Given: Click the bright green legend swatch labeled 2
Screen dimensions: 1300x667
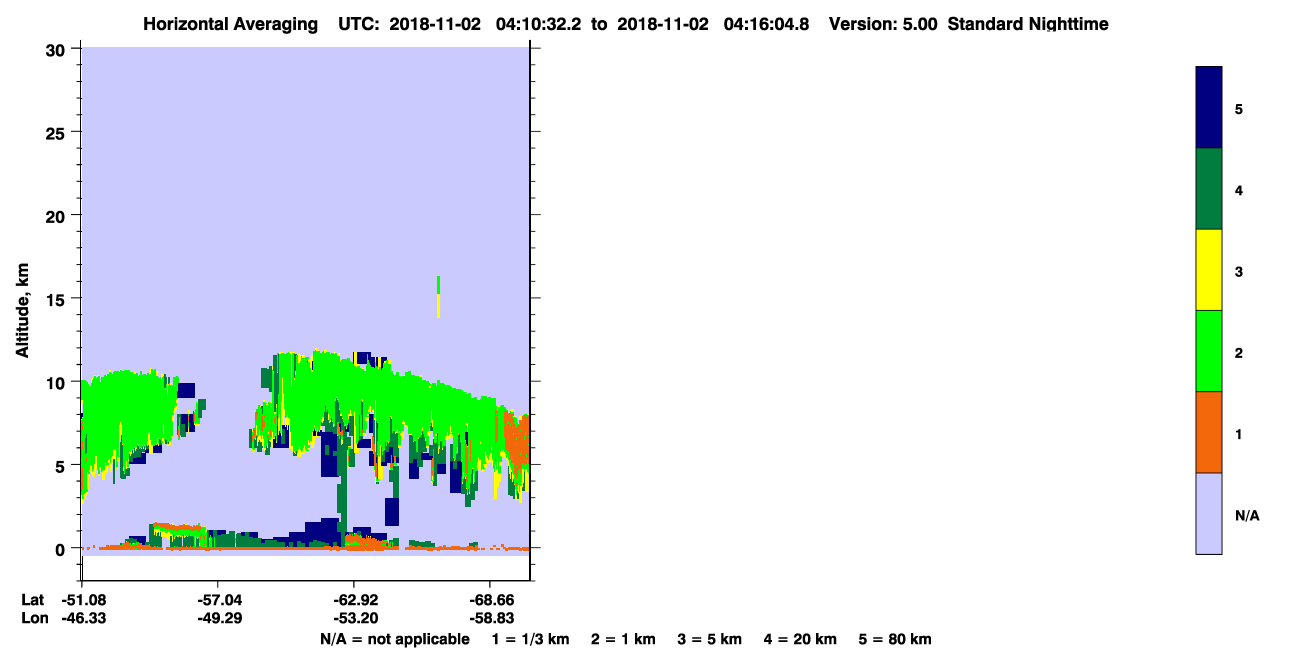Looking at the screenshot, I should (1209, 351).
